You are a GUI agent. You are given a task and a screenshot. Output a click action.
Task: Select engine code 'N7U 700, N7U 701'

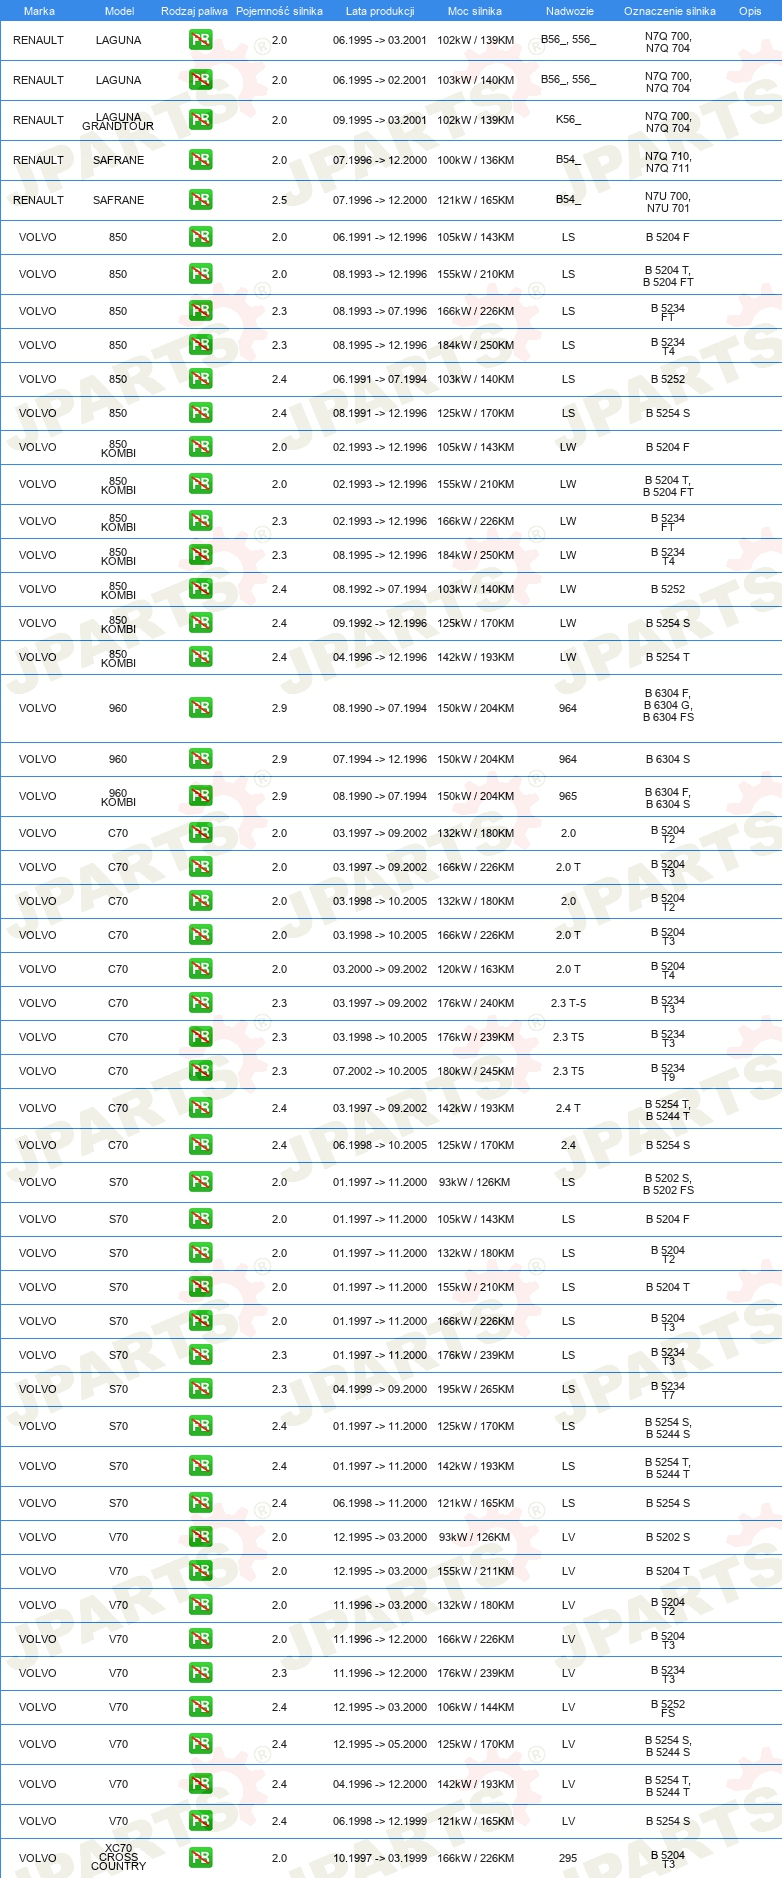coord(668,202)
